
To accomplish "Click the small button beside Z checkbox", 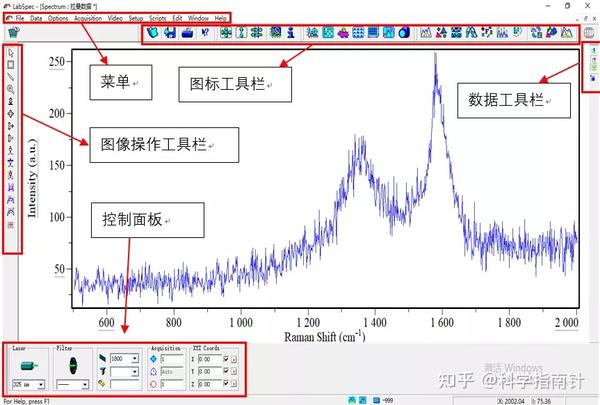I will pos(234,384).
